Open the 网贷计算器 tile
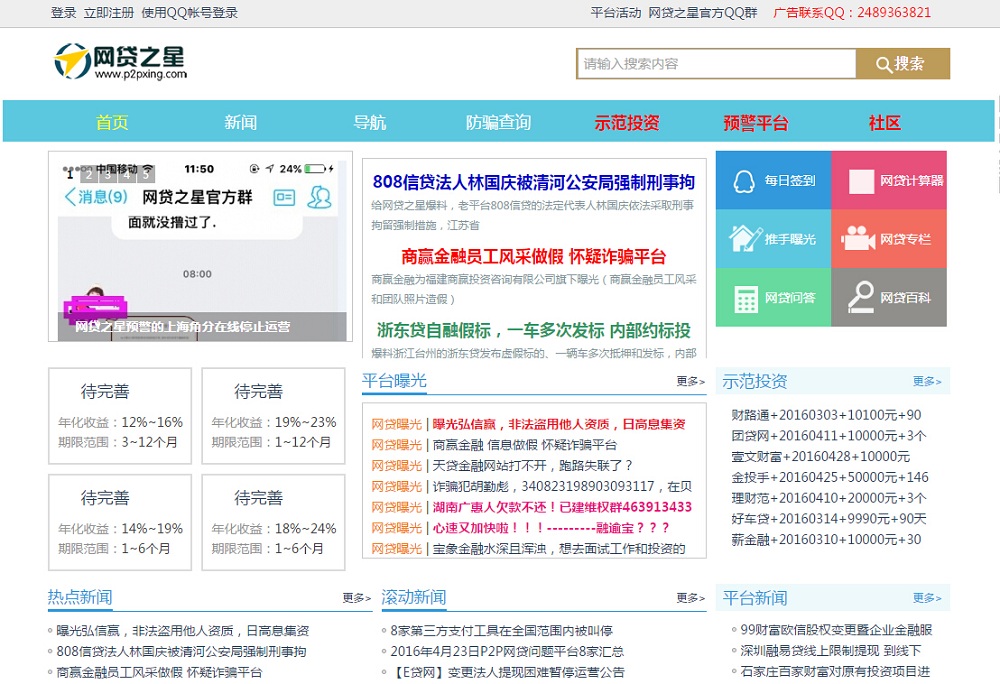Viewport: 1000px width, 684px height. [x=889, y=180]
